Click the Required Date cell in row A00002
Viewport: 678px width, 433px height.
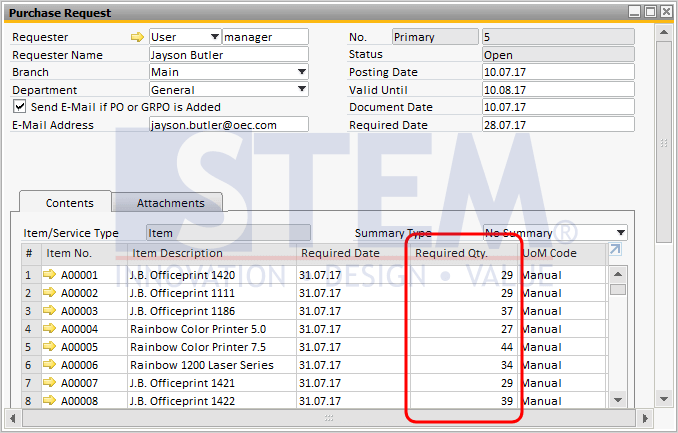click(352, 293)
